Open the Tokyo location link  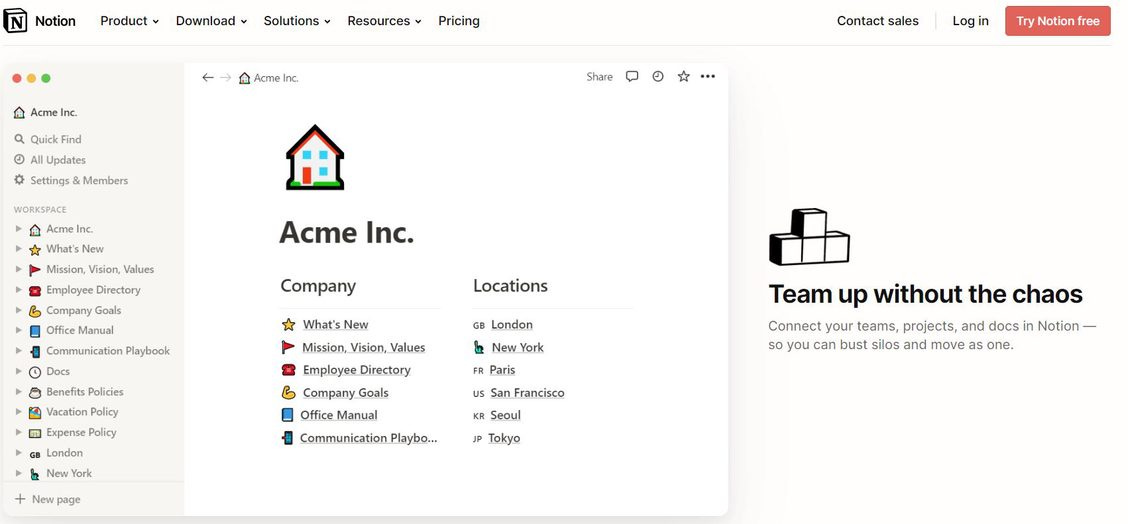coord(504,438)
